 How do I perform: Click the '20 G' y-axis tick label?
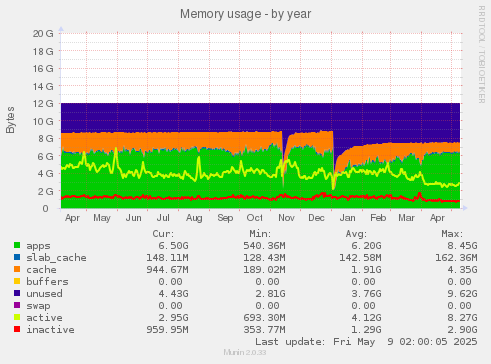coord(43,33)
